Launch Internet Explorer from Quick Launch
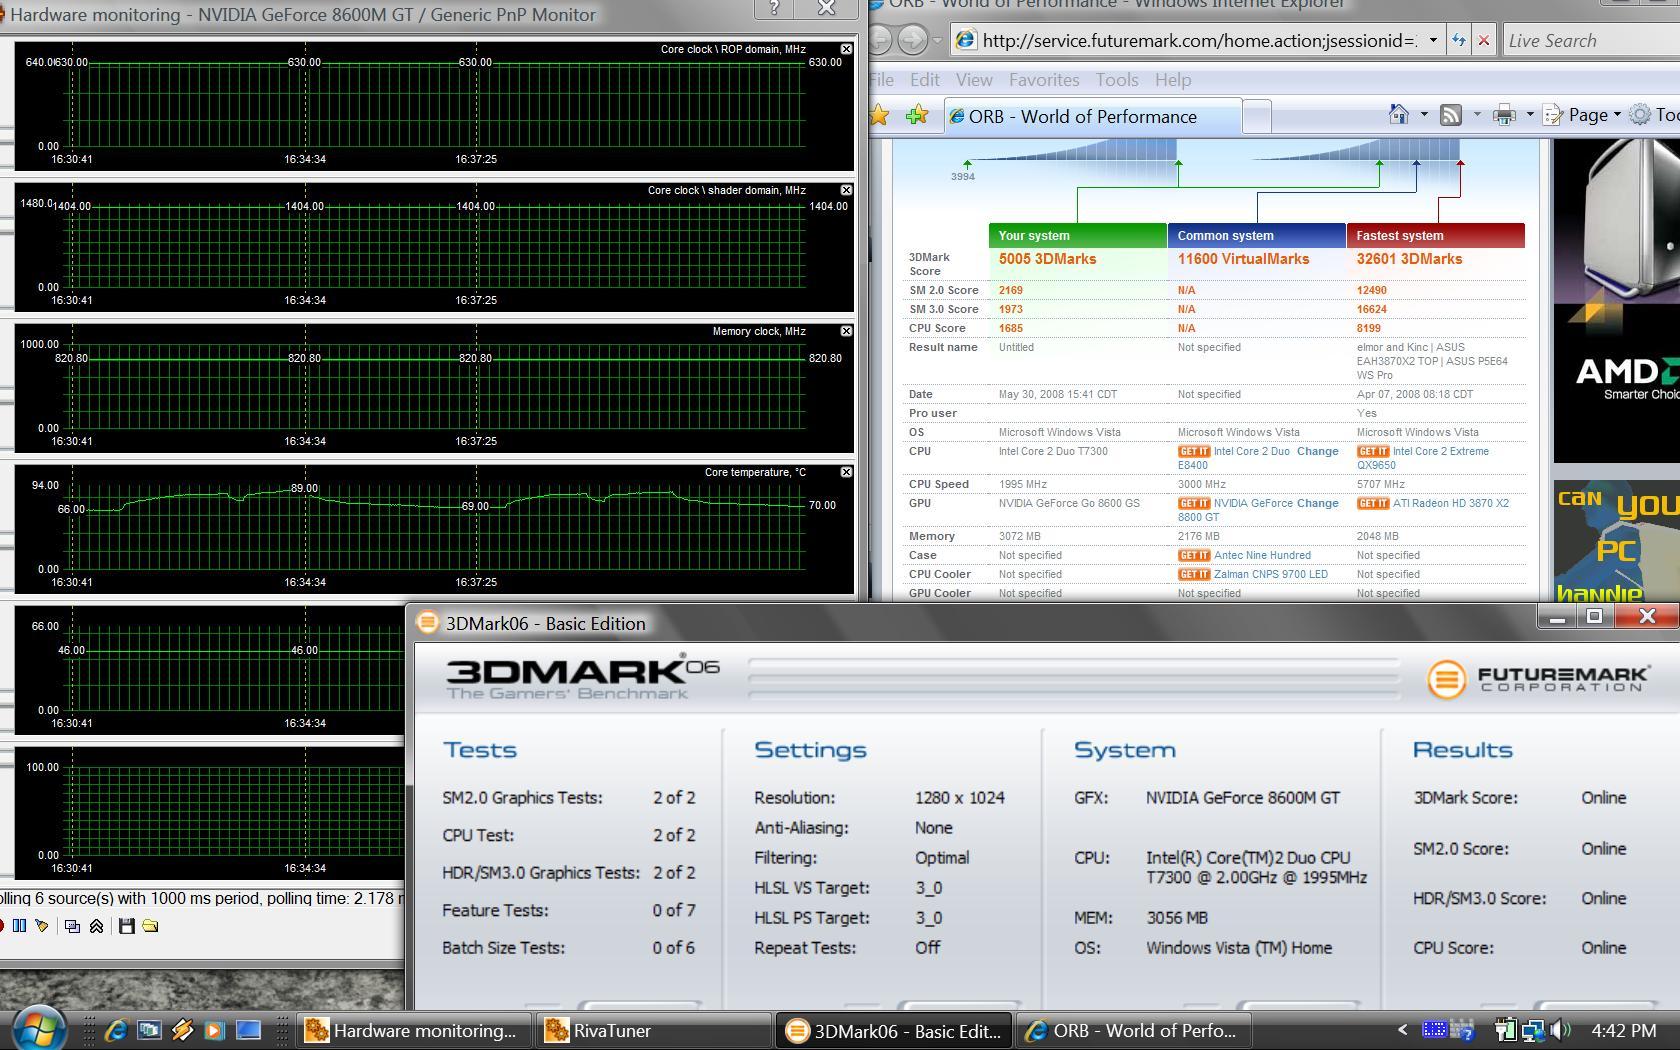 coord(116,1030)
